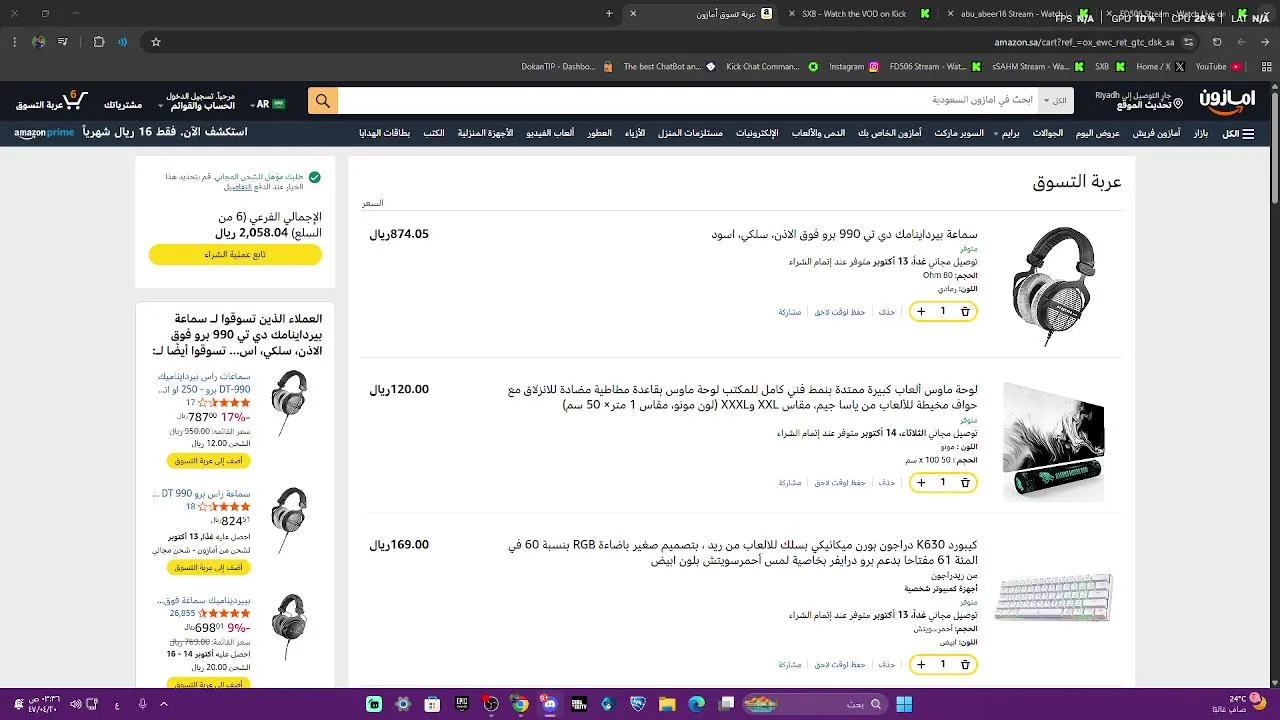Viewport: 1280px width, 720px height.
Task: Open 'الإلكترونيات' nav item
Action: 758,133
